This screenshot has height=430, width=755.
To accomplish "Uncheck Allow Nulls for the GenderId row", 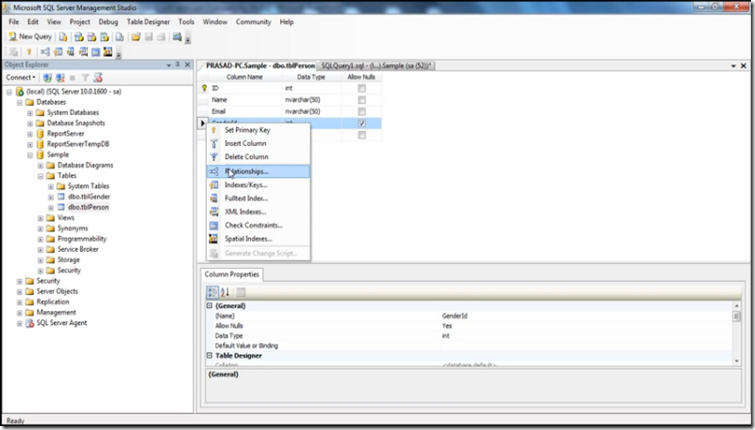I will click(362, 123).
